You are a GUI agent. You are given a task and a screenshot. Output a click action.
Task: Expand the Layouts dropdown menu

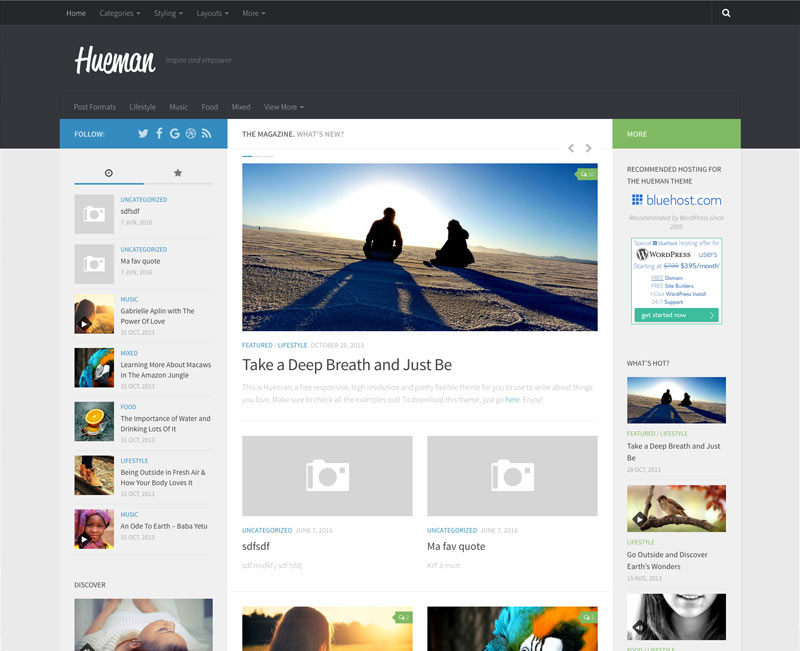coord(212,13)
